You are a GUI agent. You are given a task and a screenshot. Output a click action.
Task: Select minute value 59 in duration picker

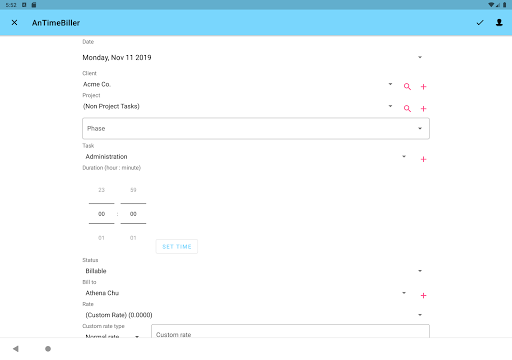coord(133,190)
